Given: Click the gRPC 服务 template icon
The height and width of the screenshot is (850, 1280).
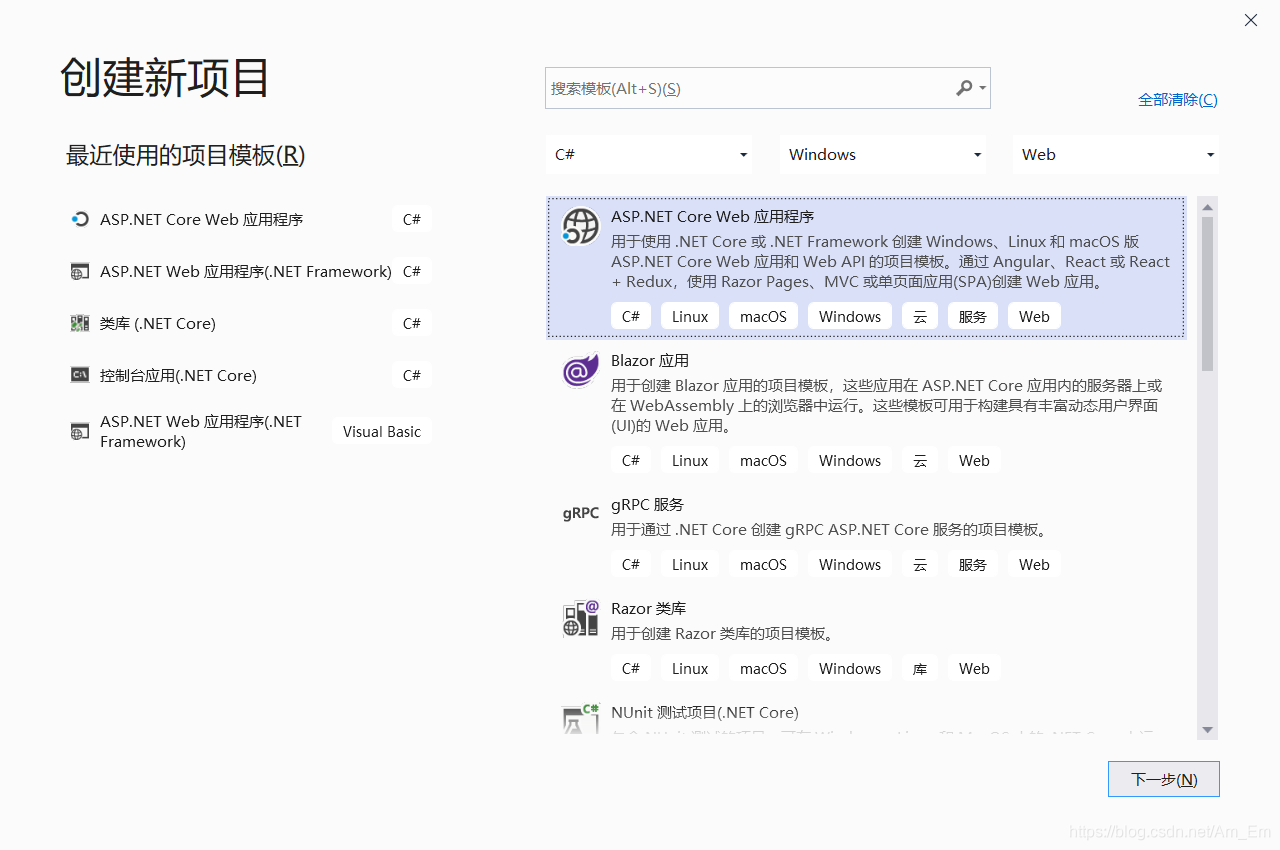Looking at the screenshot, I should 580,513.
